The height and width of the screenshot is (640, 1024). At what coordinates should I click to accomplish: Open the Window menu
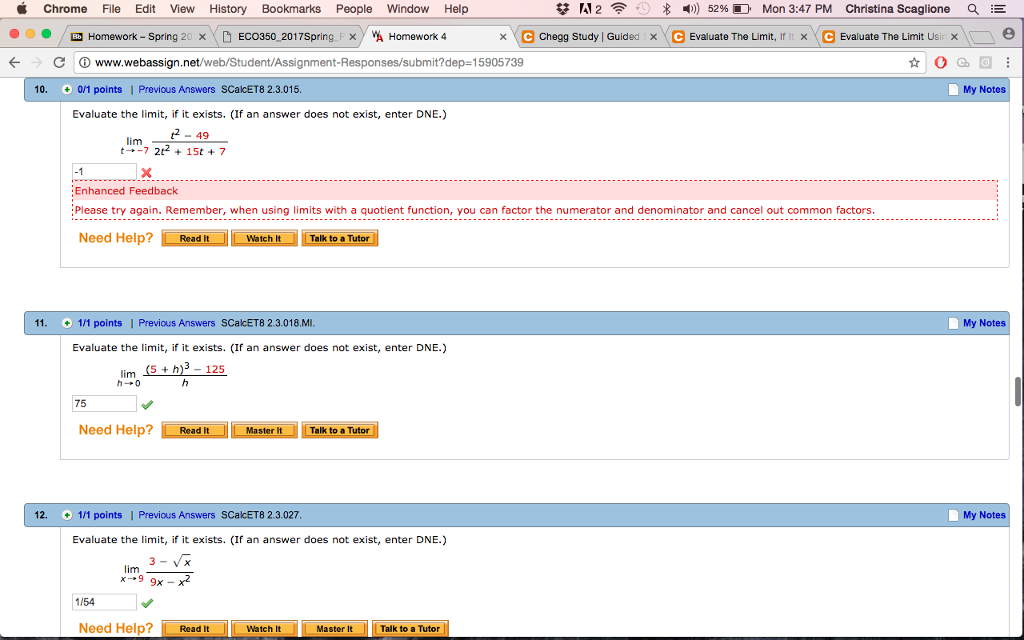coord(408,8)
